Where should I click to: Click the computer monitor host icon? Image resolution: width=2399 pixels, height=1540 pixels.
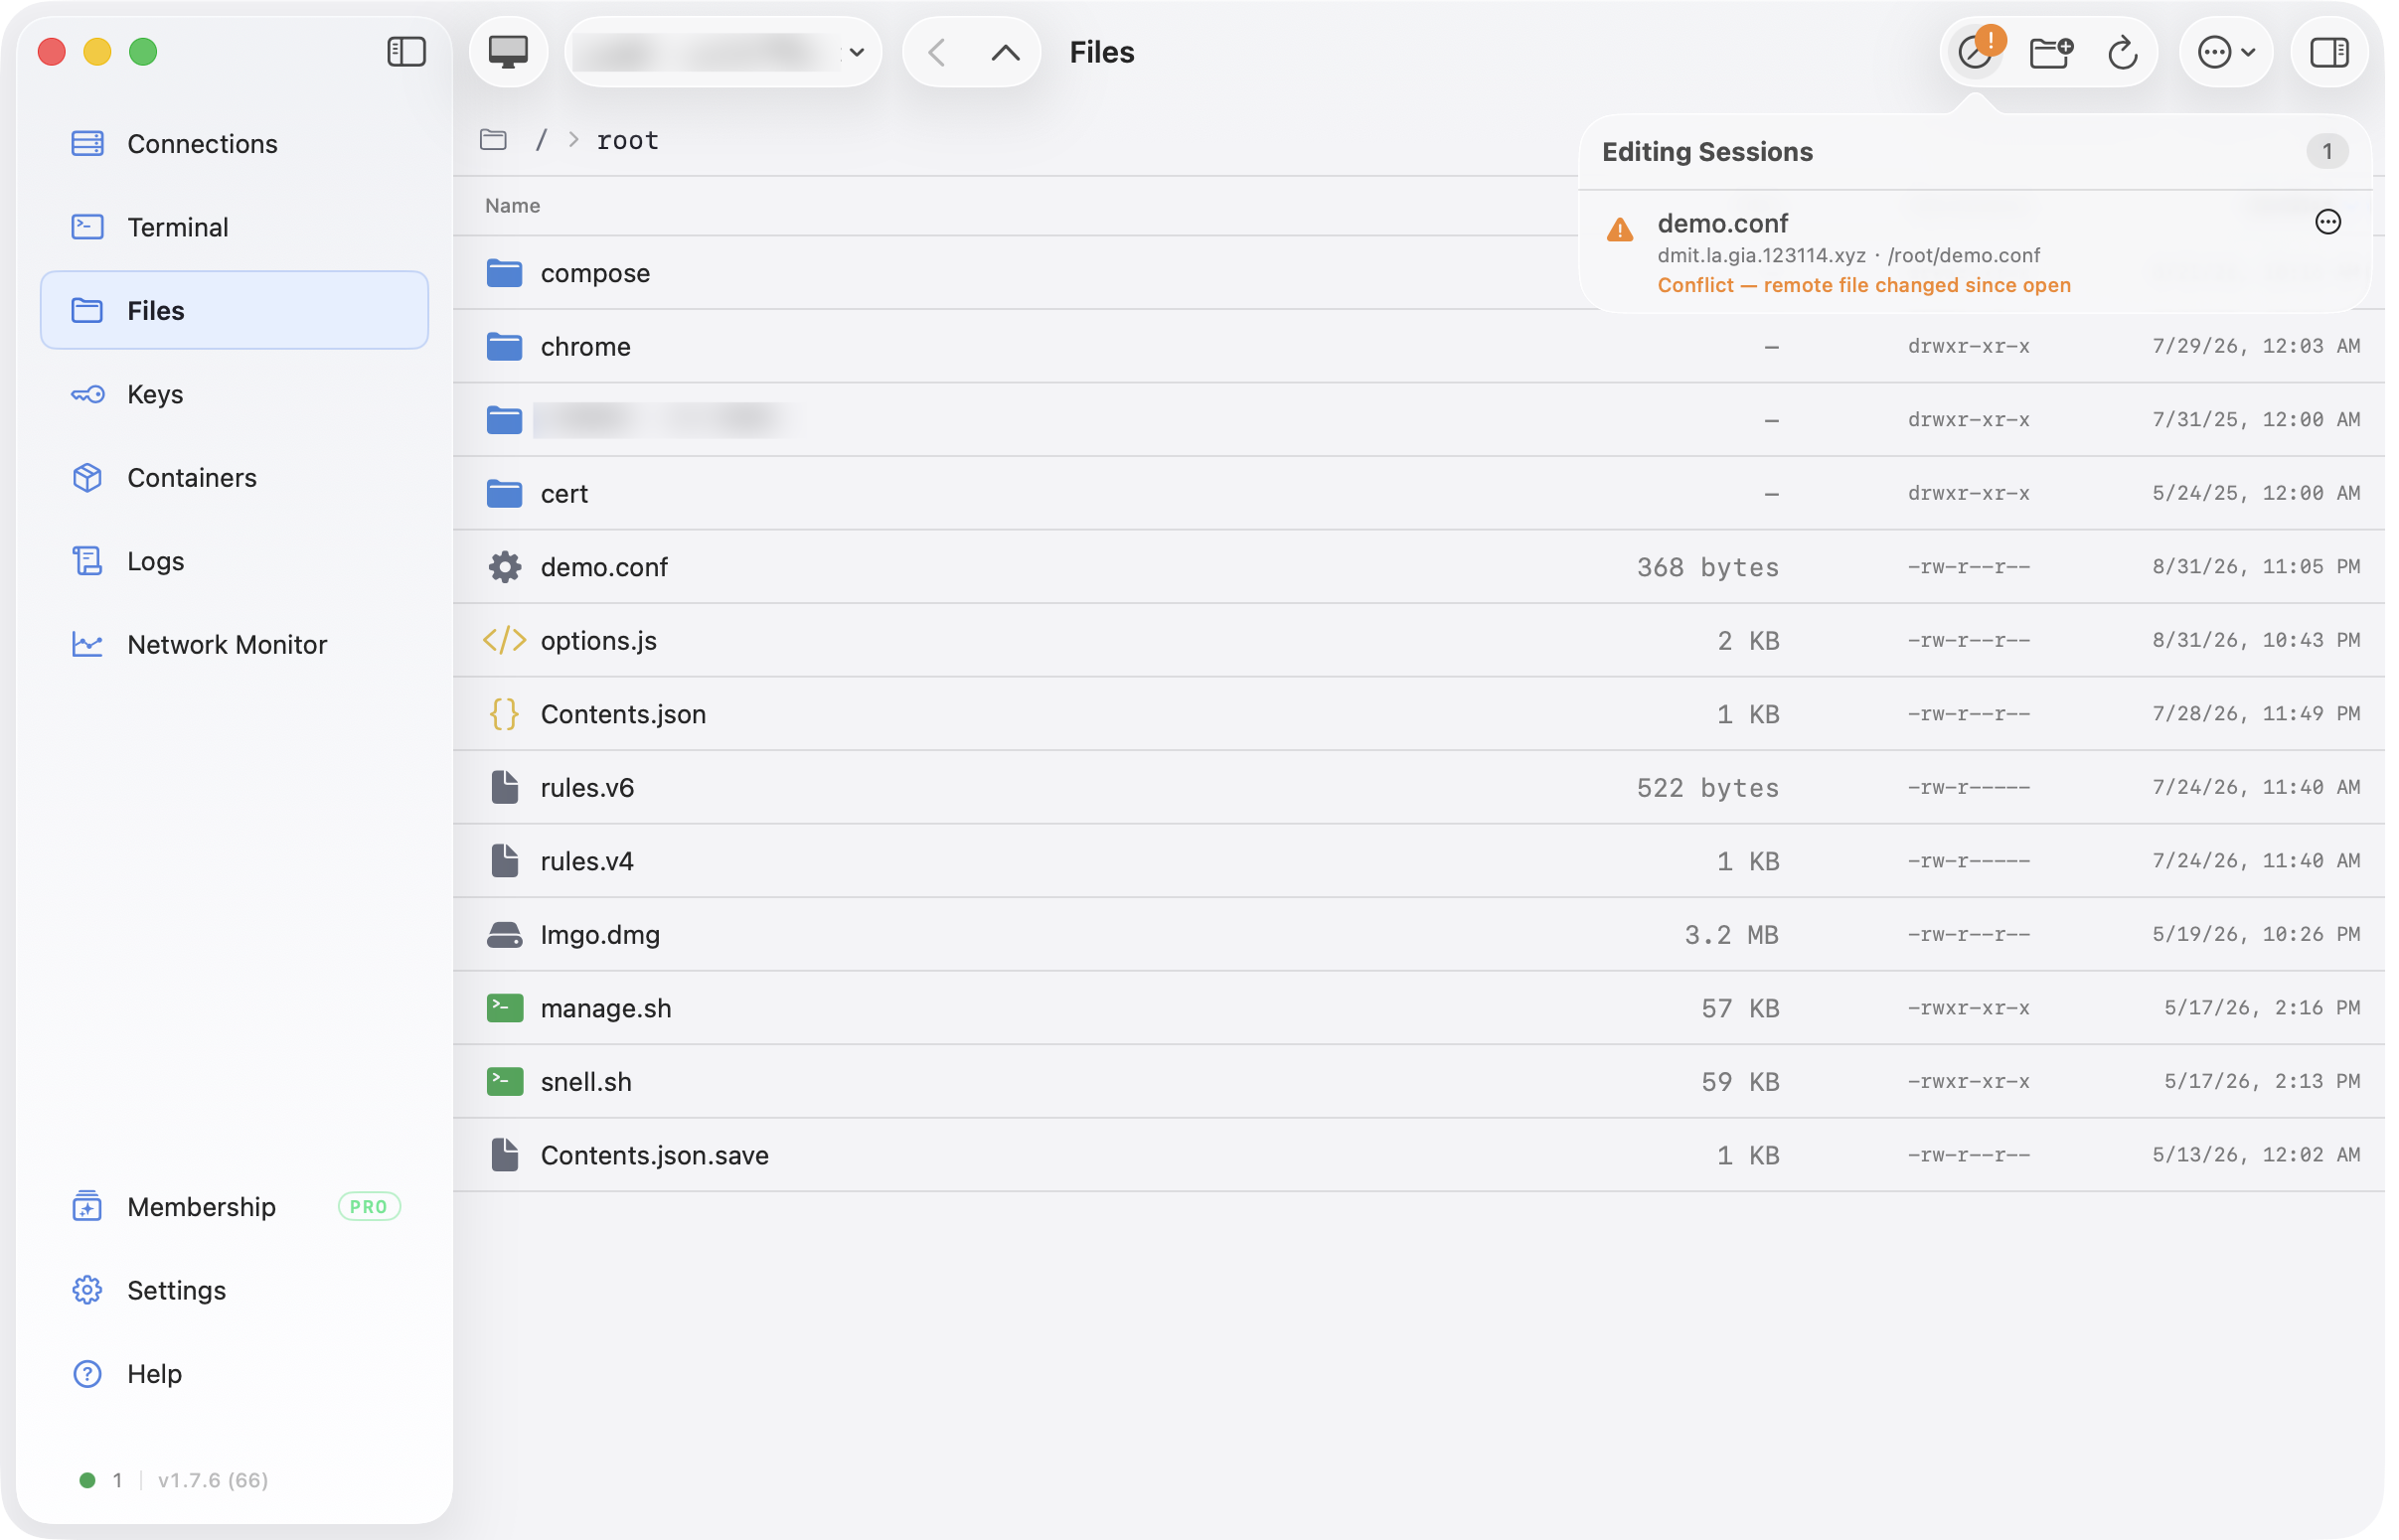tap(510, 52)
